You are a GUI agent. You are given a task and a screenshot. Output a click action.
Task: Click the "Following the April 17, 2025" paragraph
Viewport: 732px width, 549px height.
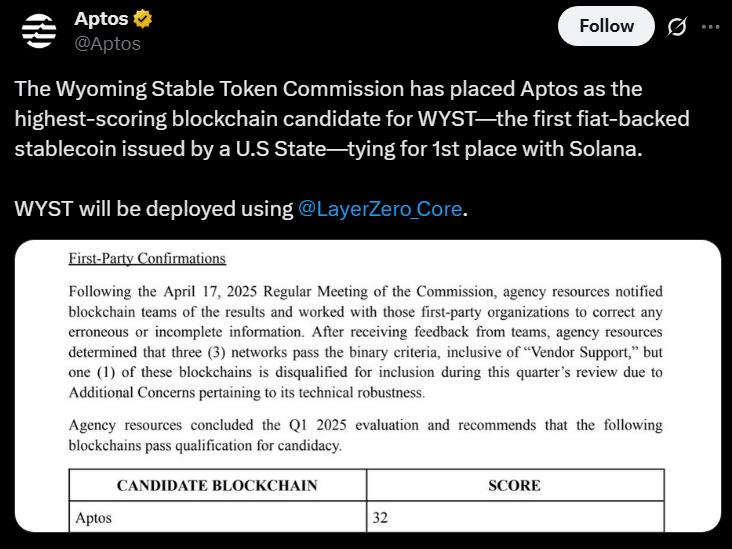coord(365,332)
